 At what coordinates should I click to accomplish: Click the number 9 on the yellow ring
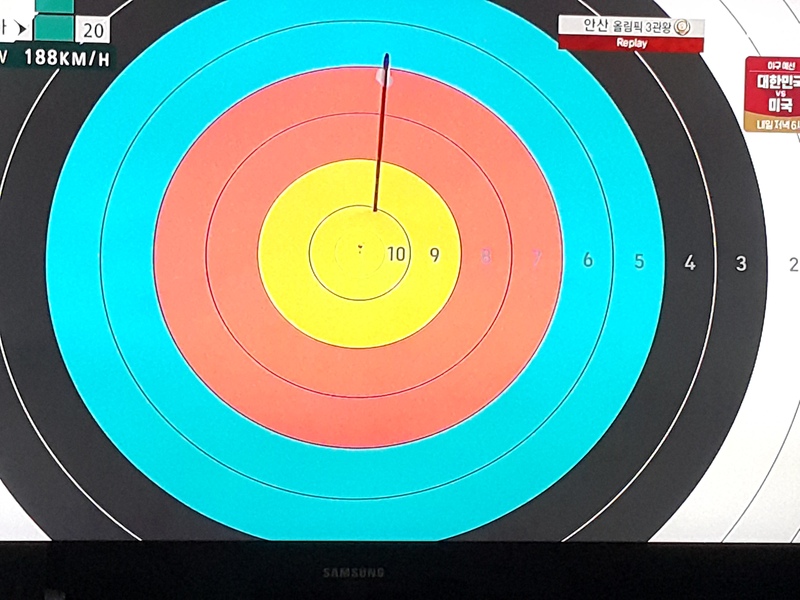[435, 255]
